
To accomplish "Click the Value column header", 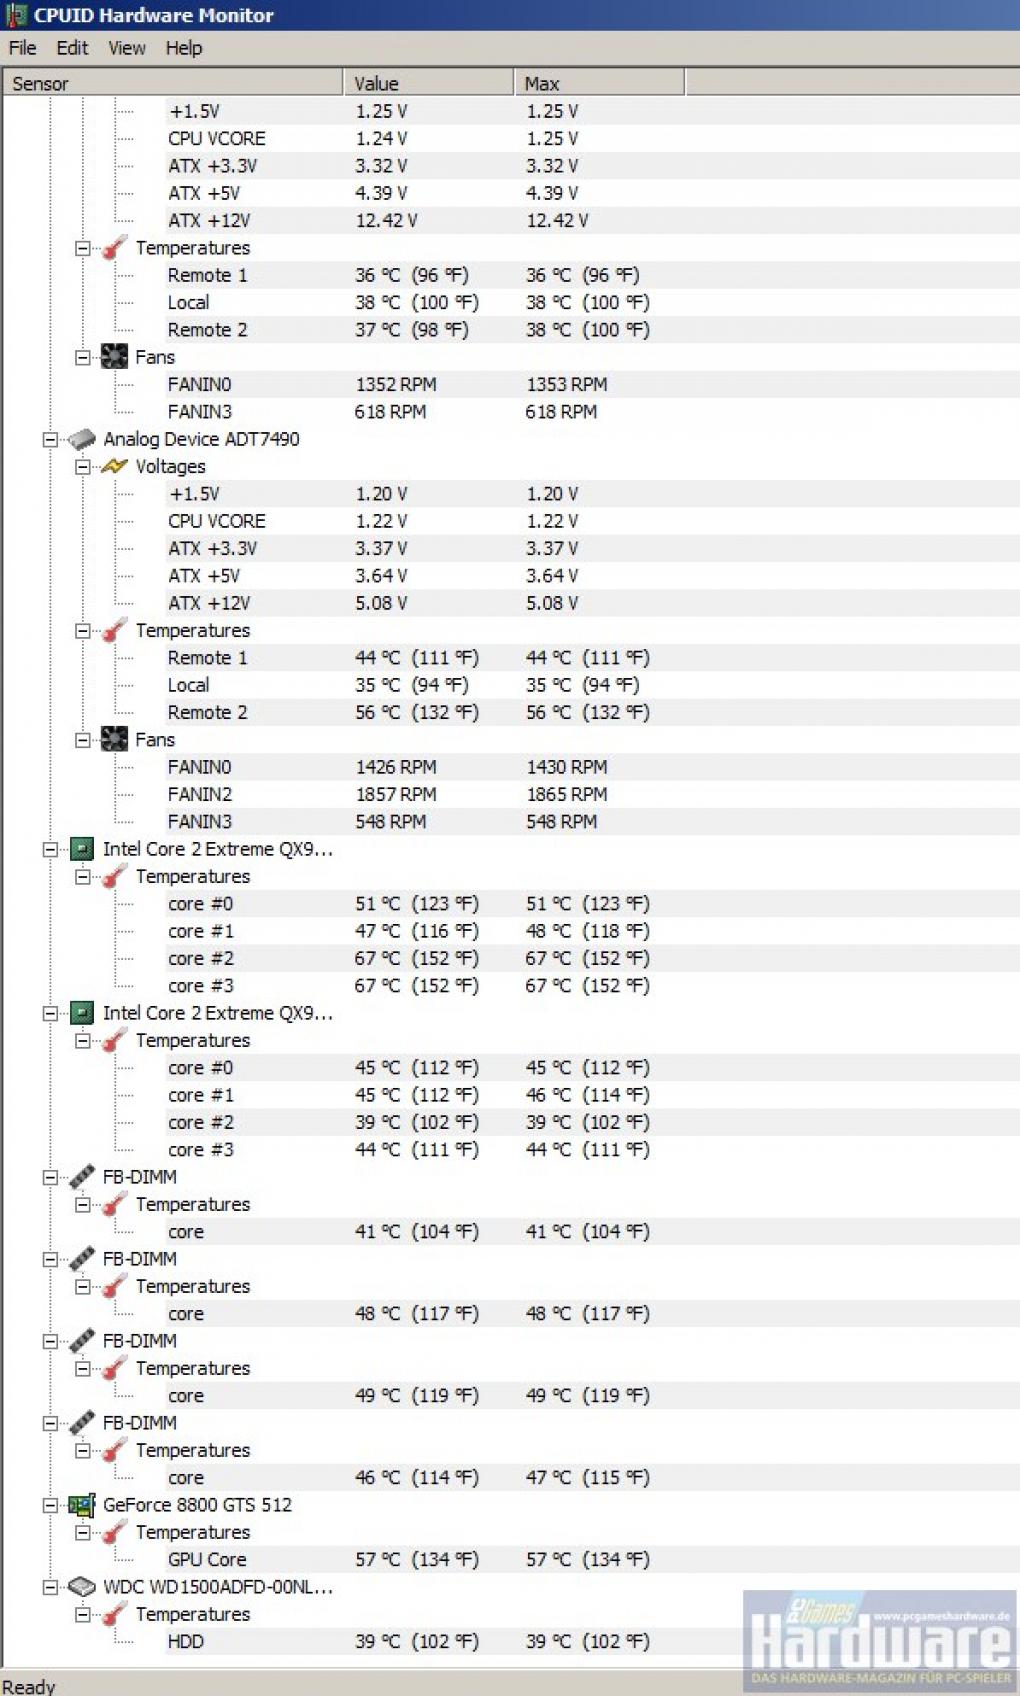I will pyautogui.click(x=429, y=83).
